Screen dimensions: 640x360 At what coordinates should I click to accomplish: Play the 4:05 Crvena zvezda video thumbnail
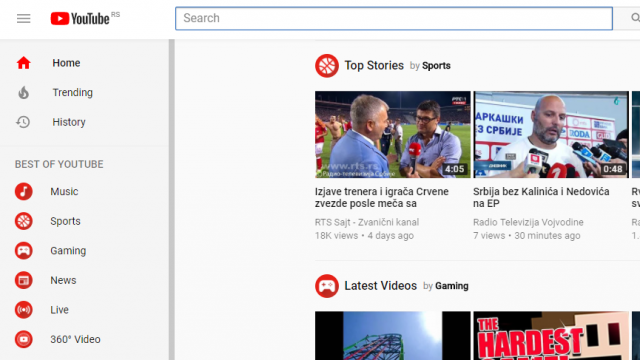pyautogui.click(x=393, y=134)
